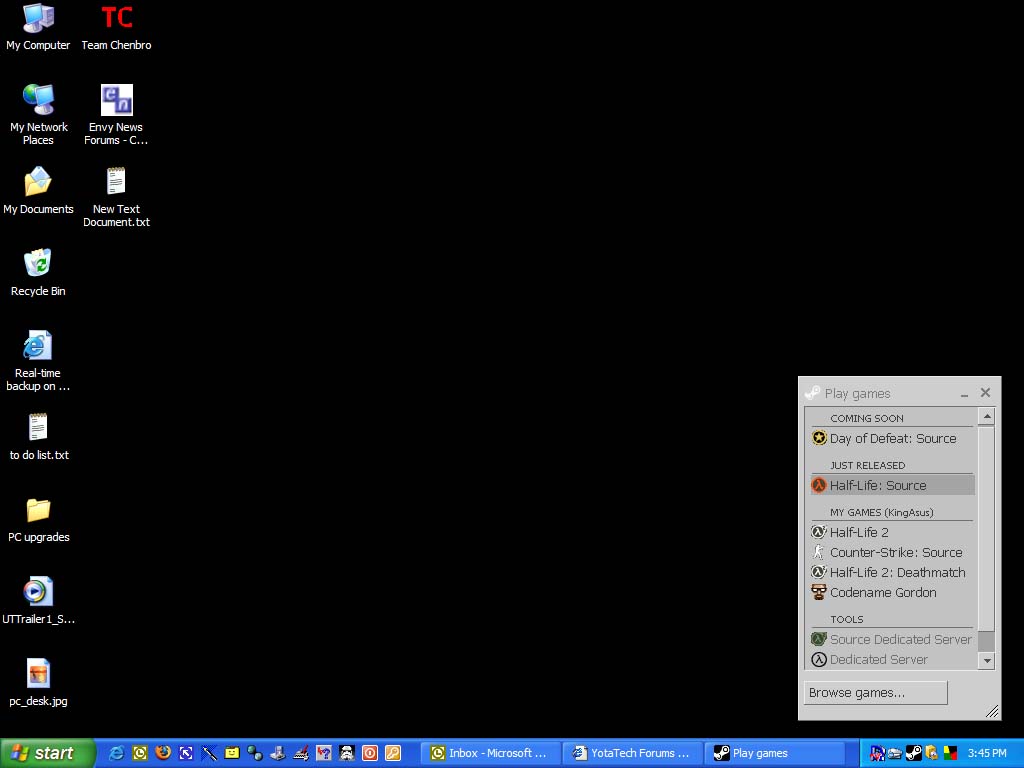Click the drive hardware tray icon
Image resolution: width=1024 pixels, height=768 pixels.
click(x=895, y=753)
